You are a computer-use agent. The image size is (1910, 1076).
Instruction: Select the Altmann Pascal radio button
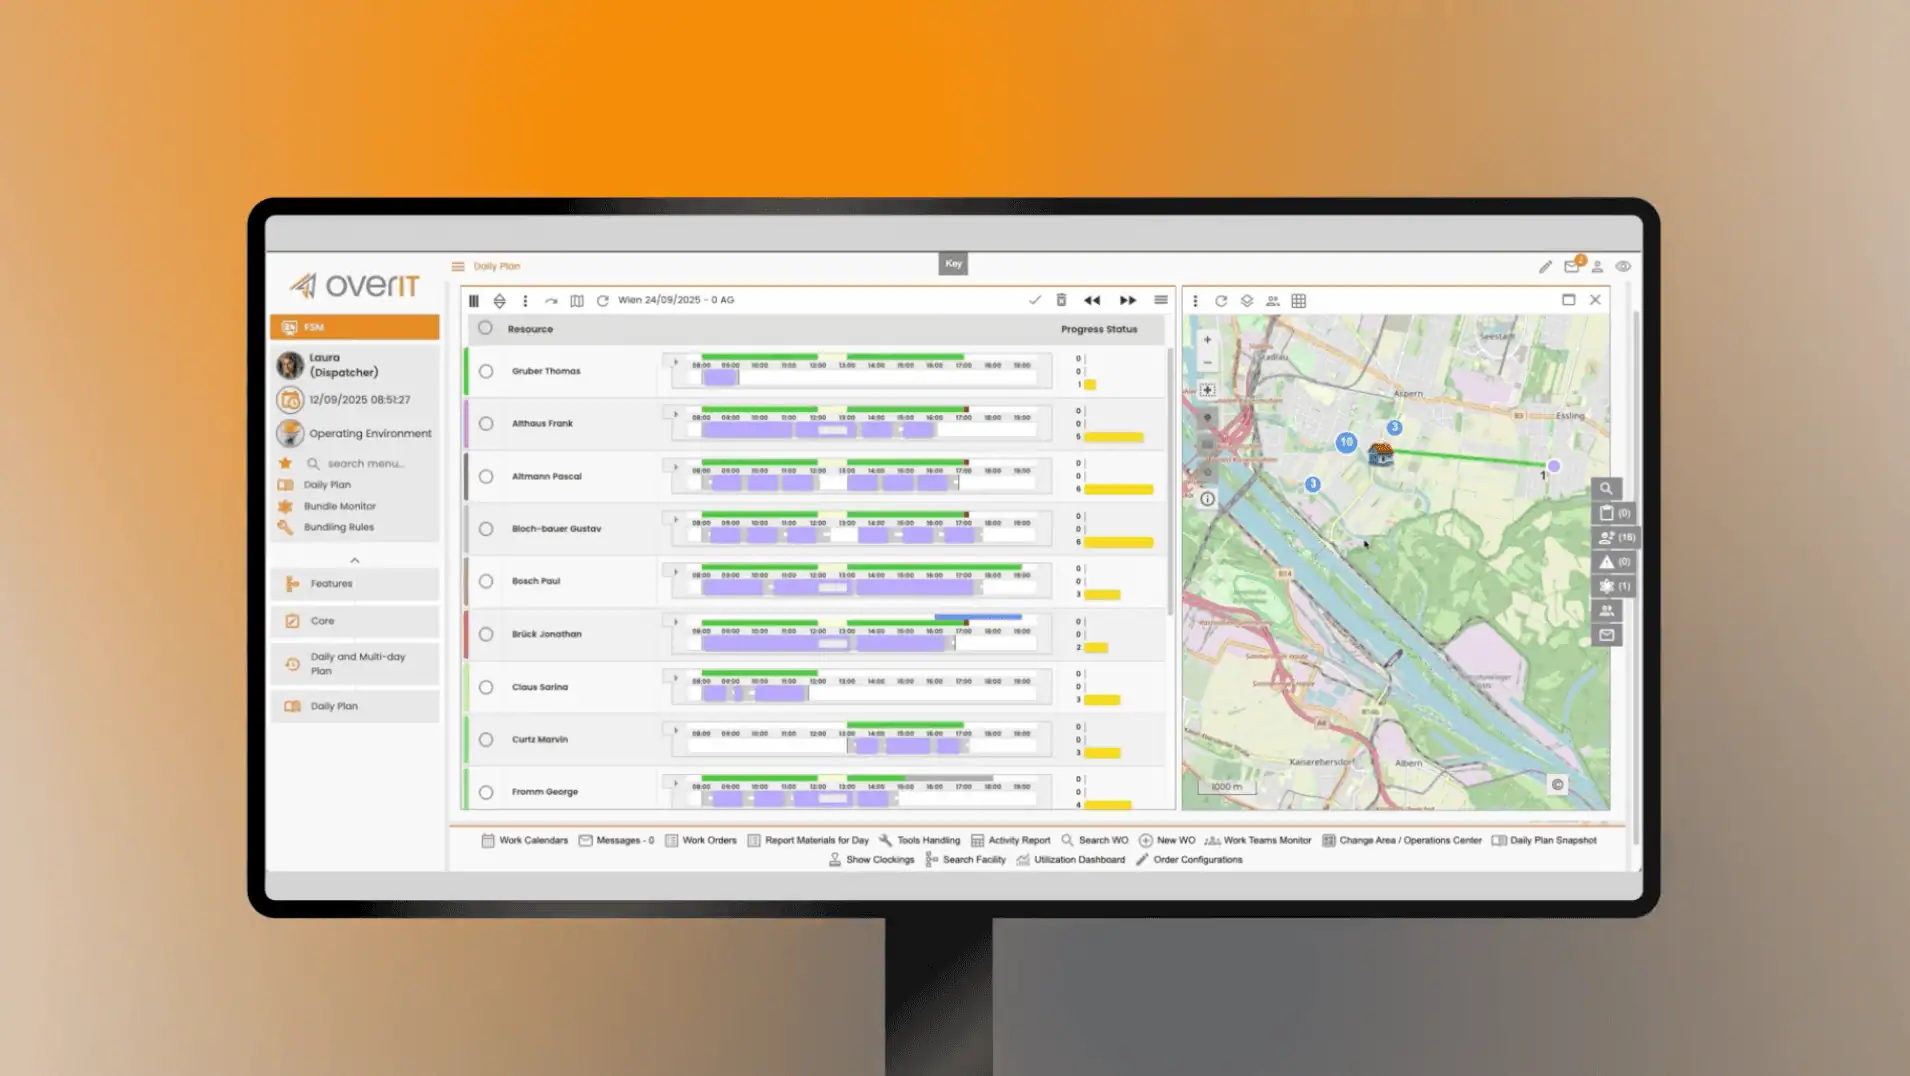tap(486, 477)
